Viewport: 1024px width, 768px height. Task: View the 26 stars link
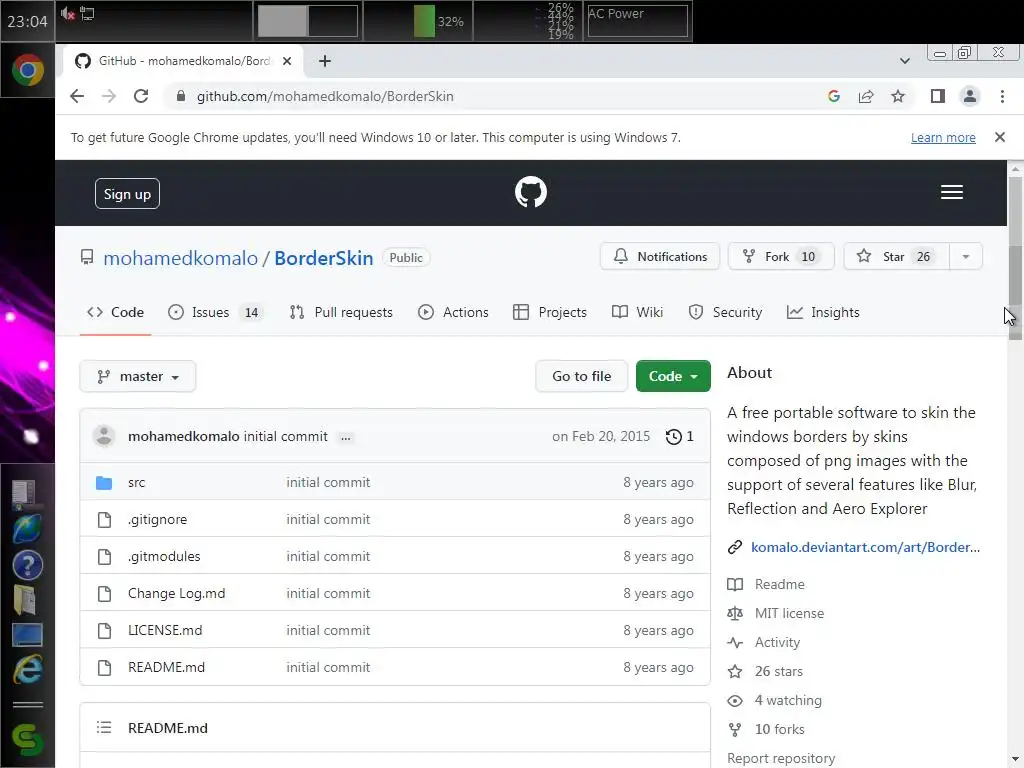[x=778, y=671]
